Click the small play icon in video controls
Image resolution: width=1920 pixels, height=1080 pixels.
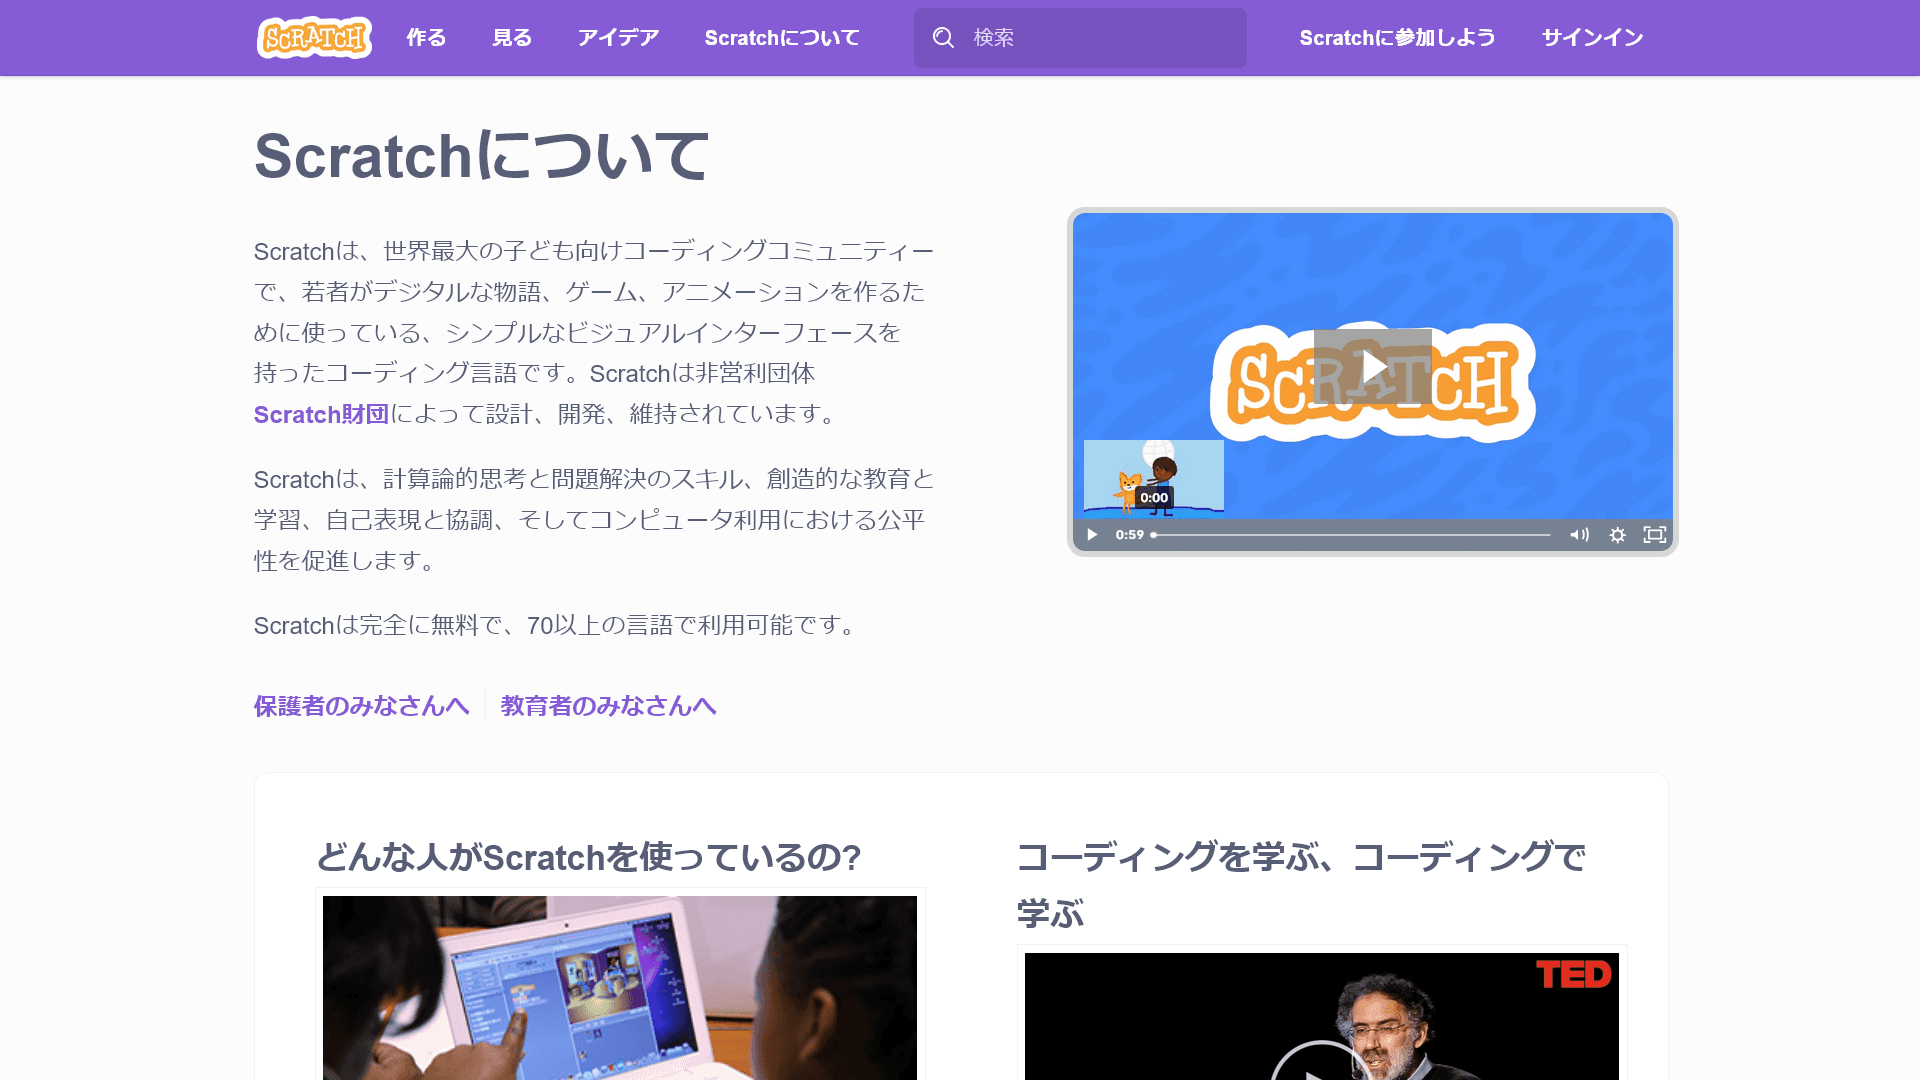(1092, 535)
